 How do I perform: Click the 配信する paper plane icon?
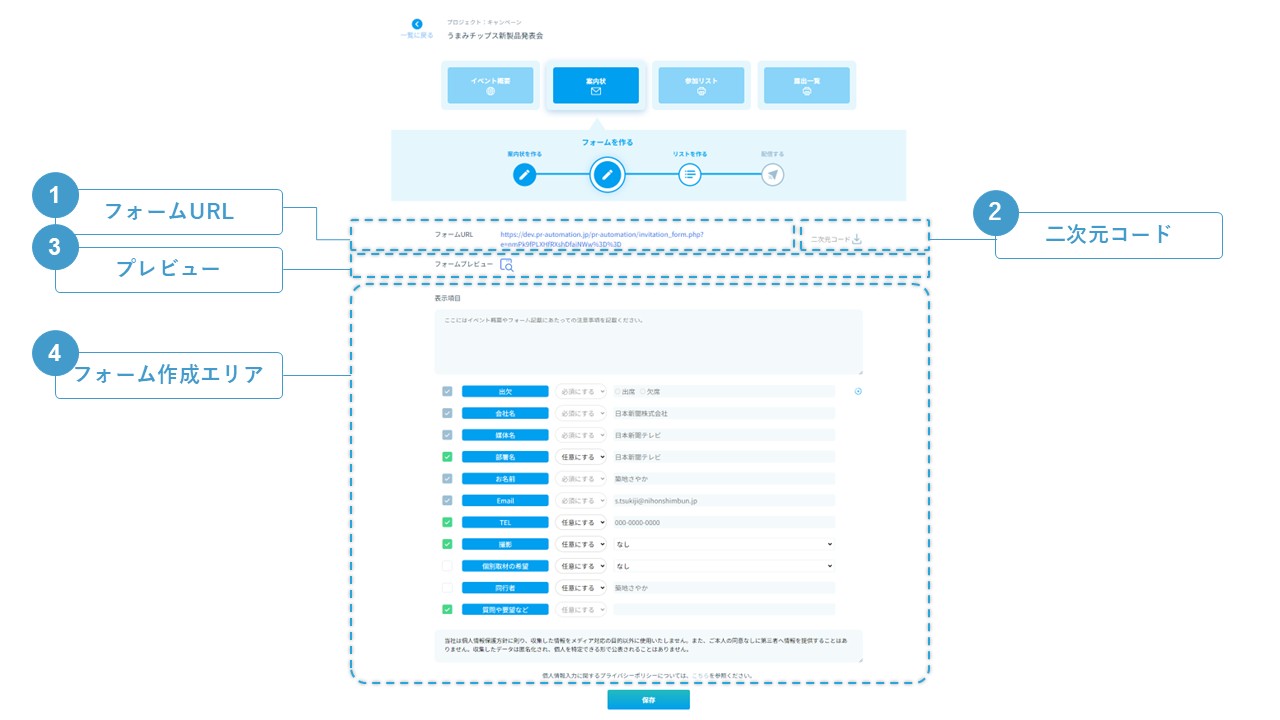click(771, 175)
